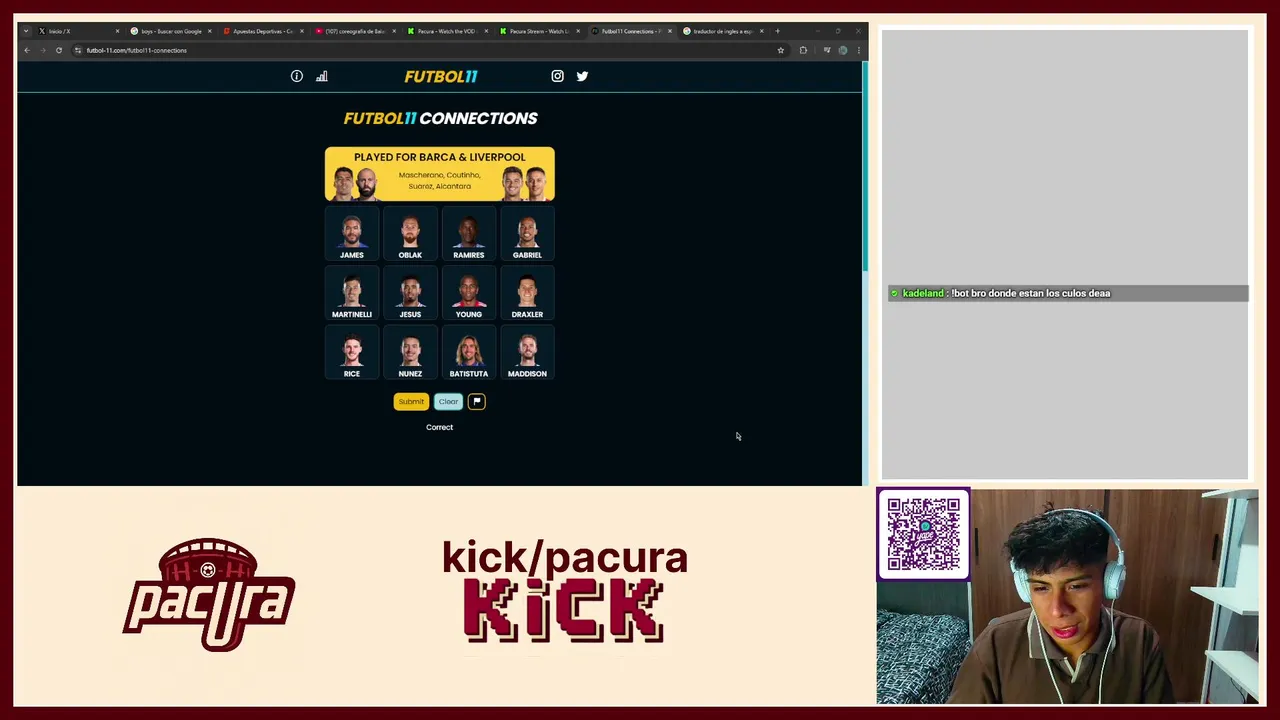
Task: Close the Futbol11 Connections tab
Action: [670, 31]
